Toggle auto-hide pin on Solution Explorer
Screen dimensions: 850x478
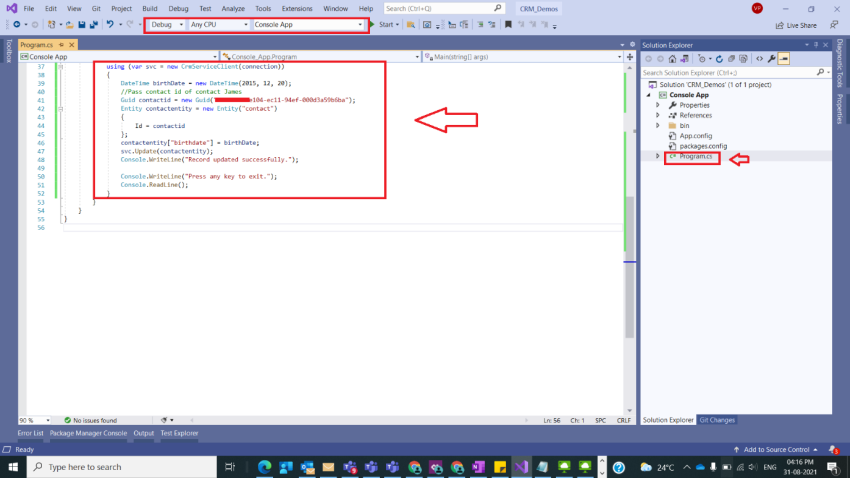click(x=816, y=45)
